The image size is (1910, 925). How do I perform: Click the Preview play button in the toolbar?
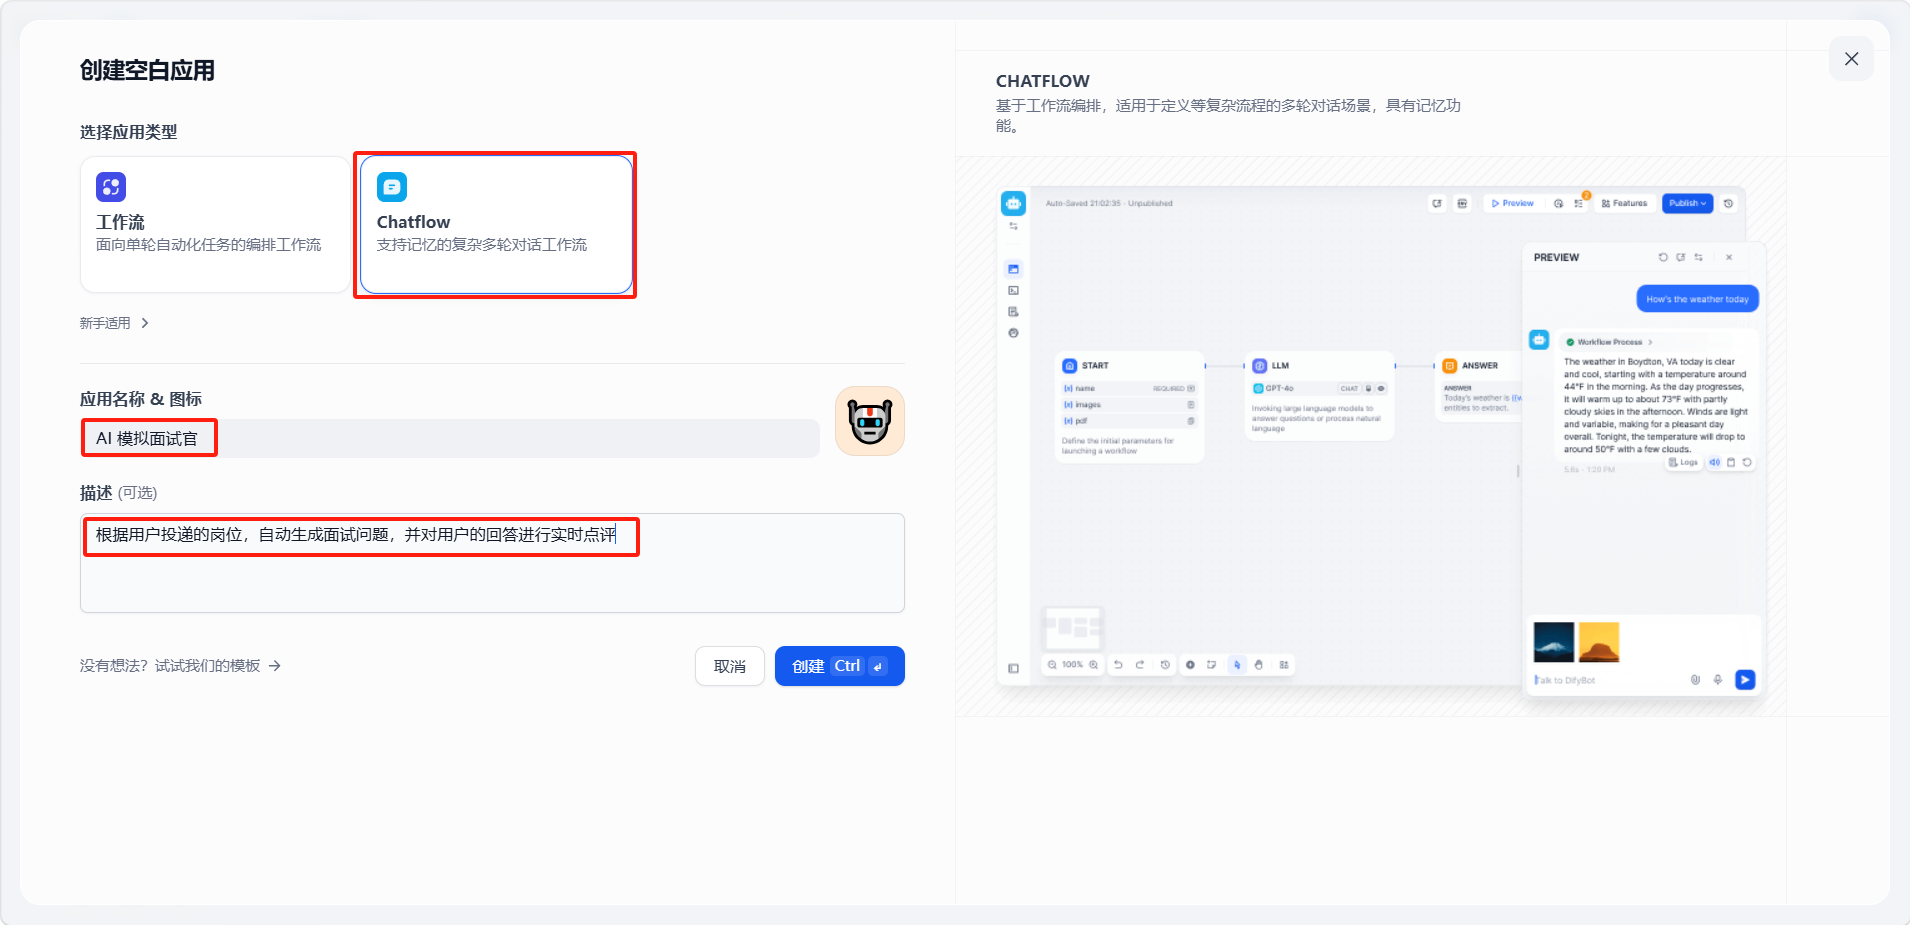(1512, 203)
